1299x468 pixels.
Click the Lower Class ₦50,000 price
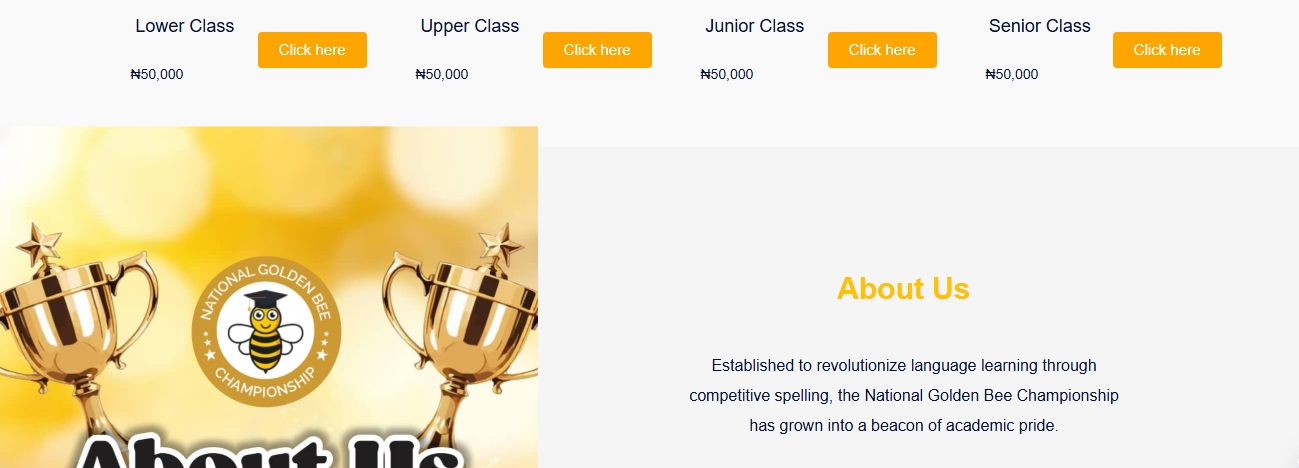157,74
